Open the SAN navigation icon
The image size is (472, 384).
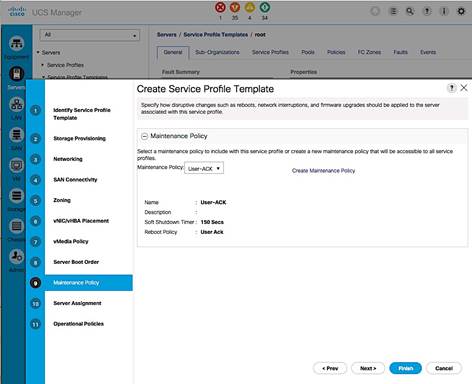click(x=16, y=135)
